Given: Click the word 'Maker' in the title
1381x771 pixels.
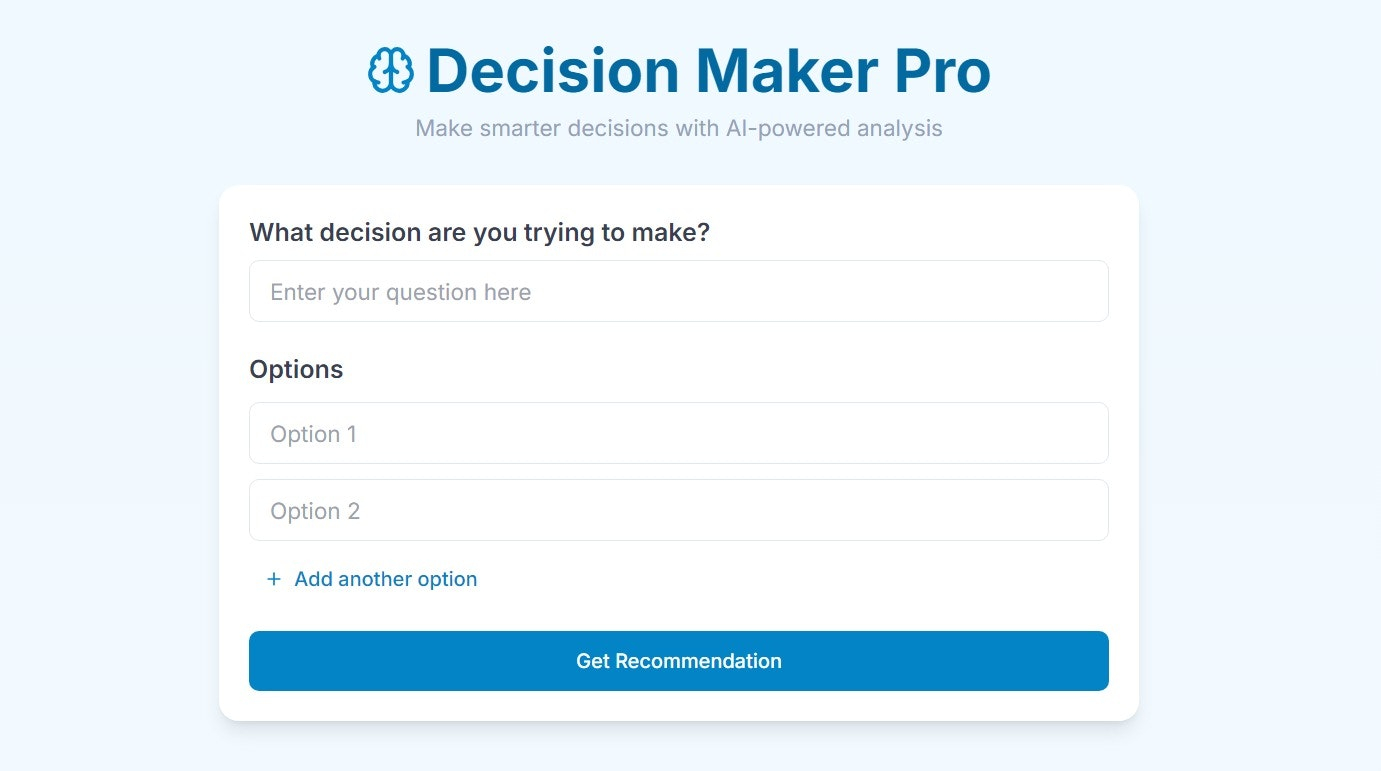Looking at the screenshot, I should click(787, 71).
